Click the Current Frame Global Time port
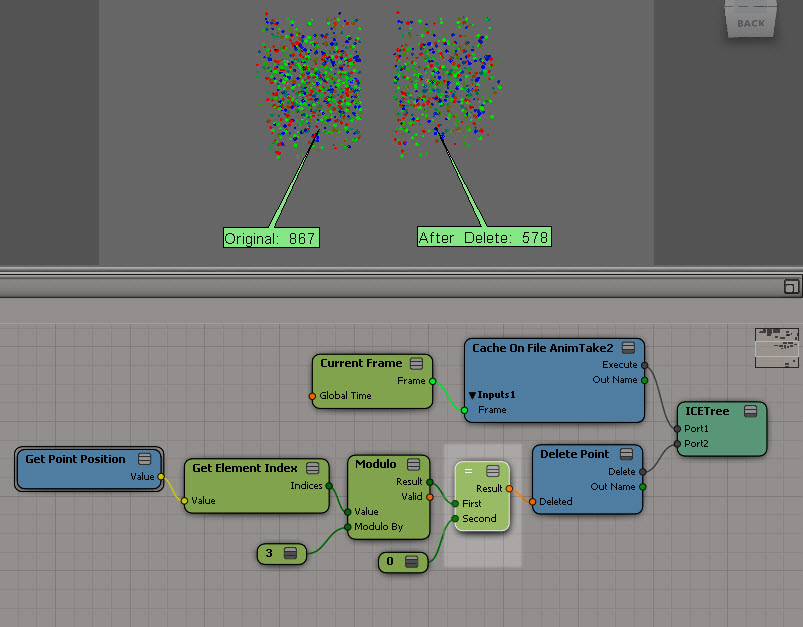Image resolution: width=803 pixels, height=627 pixels. [x=312, y=396]
